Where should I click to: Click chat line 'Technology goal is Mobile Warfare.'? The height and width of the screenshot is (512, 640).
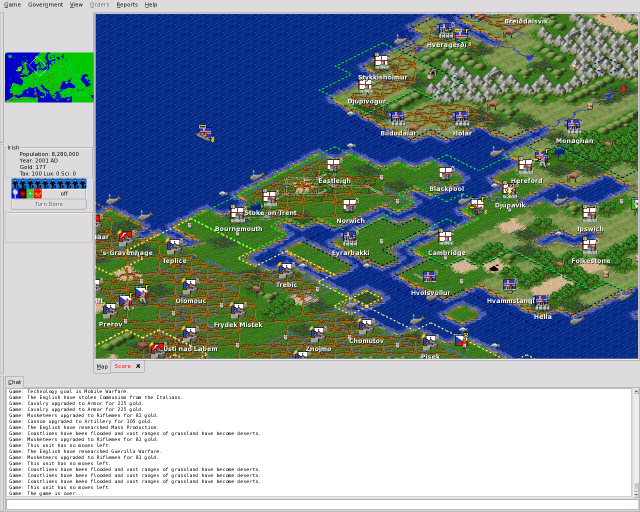tap(68, 391)
